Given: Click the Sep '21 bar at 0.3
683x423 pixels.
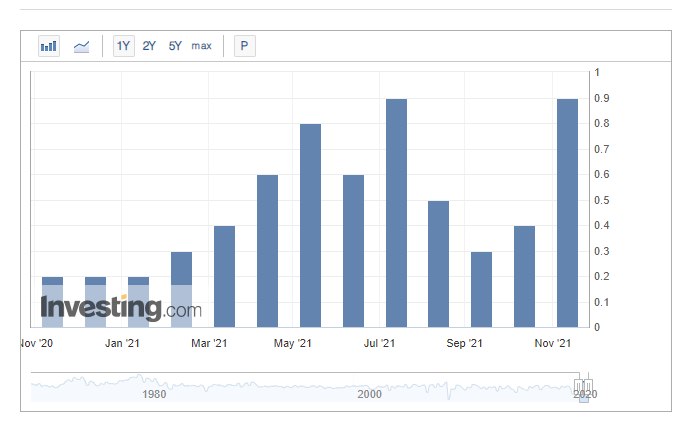Looking at the screenshot, I should pos(481,289).
